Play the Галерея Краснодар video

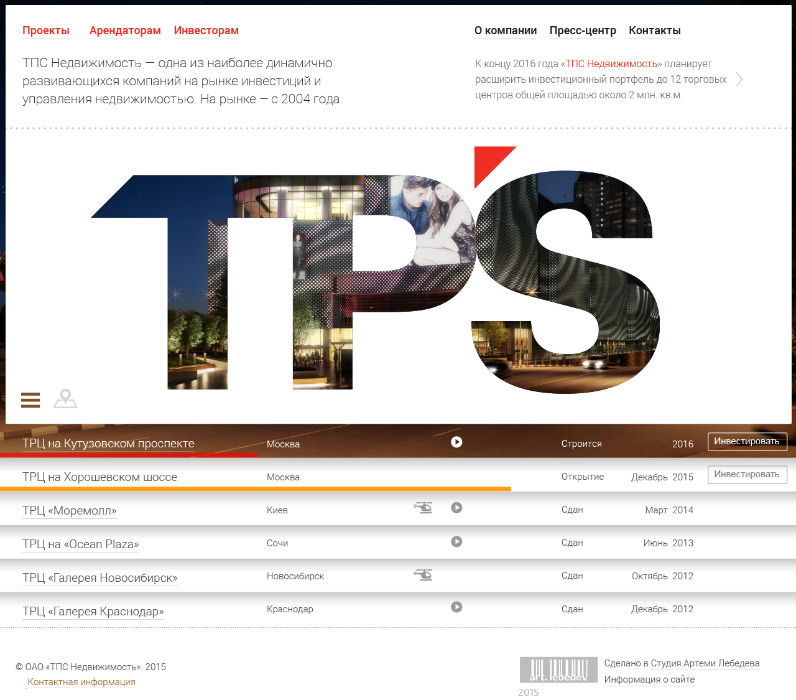coord(456,607)
